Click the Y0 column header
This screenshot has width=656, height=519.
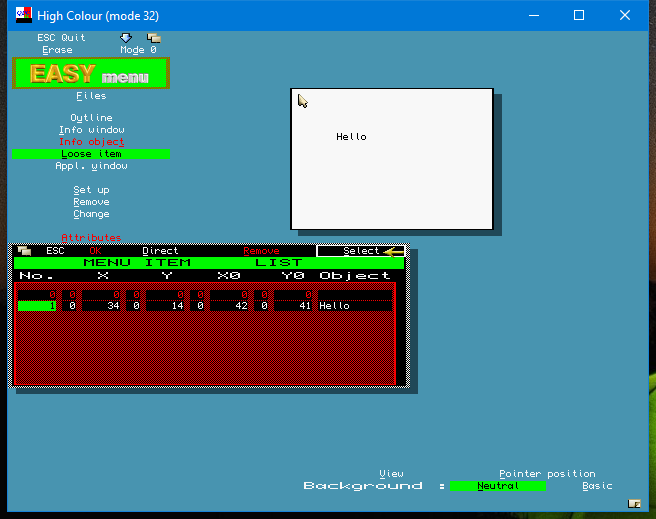pyautogui.click(x=293, y=276)
